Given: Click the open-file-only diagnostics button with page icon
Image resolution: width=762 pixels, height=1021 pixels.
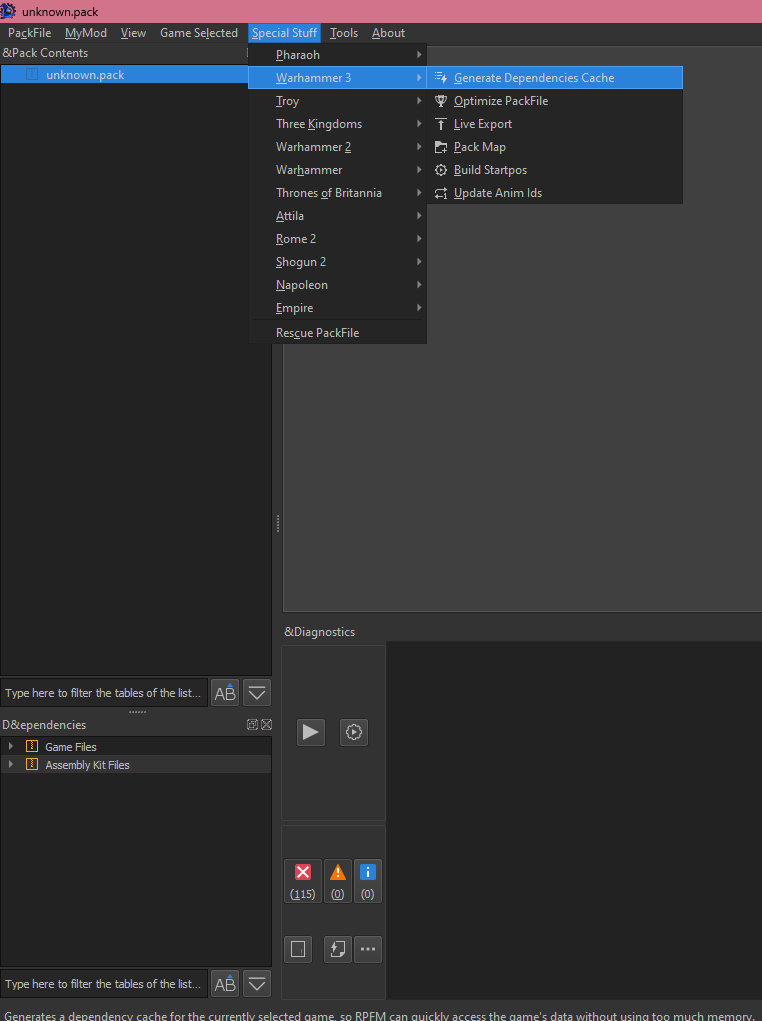Looking at the screenshot, I should 298,949.
